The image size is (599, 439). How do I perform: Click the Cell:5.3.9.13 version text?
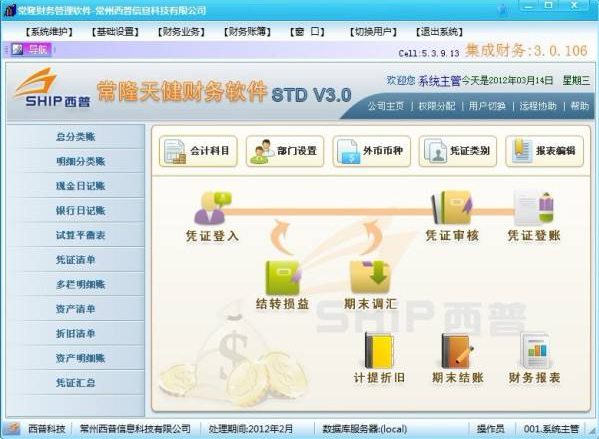pos(429,53)
